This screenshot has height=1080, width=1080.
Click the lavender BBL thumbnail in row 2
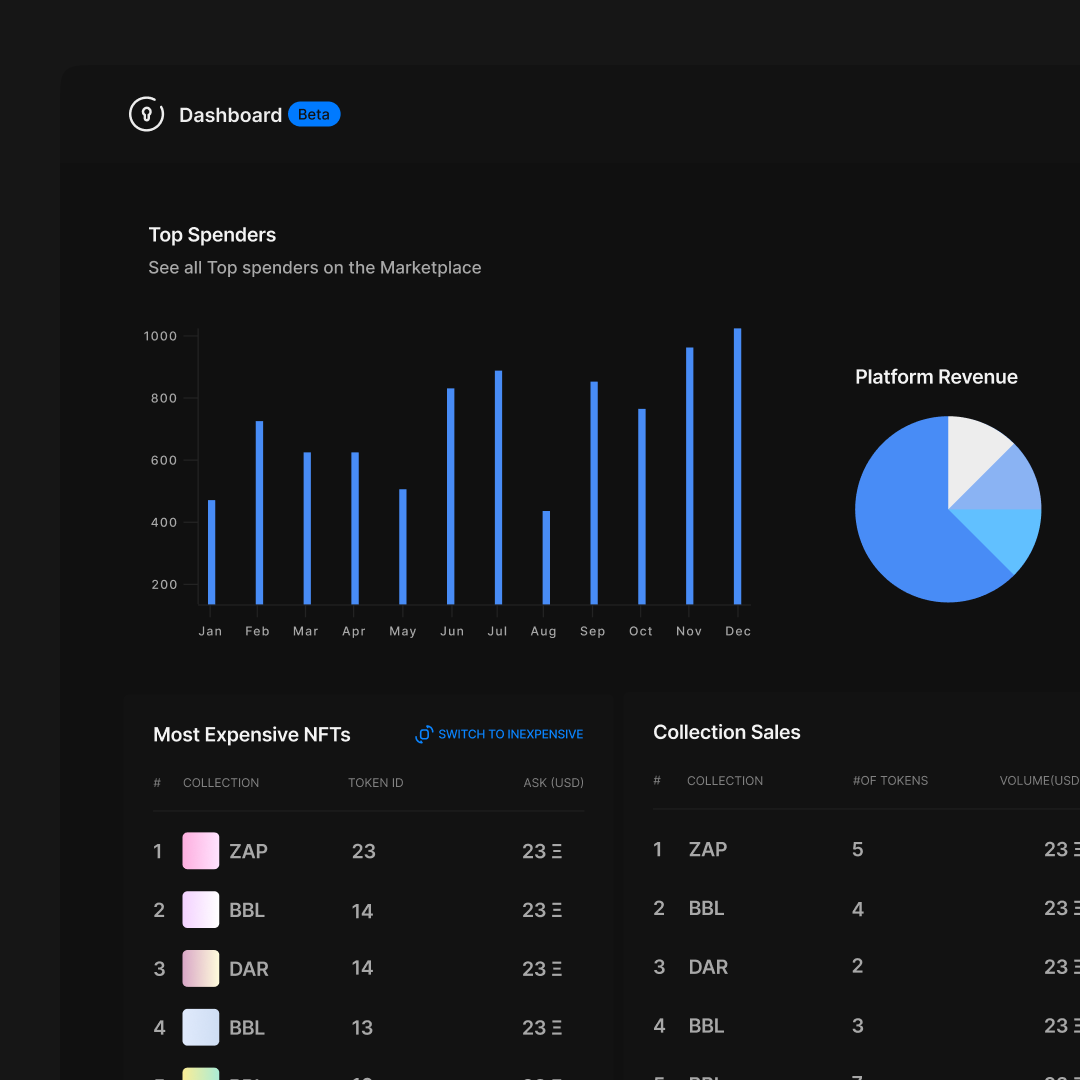coord(200,910)
